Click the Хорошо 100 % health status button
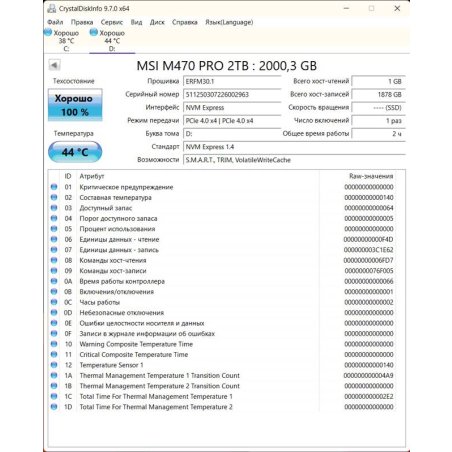This screenshot has height=452, width=452. tap(75, 105)
